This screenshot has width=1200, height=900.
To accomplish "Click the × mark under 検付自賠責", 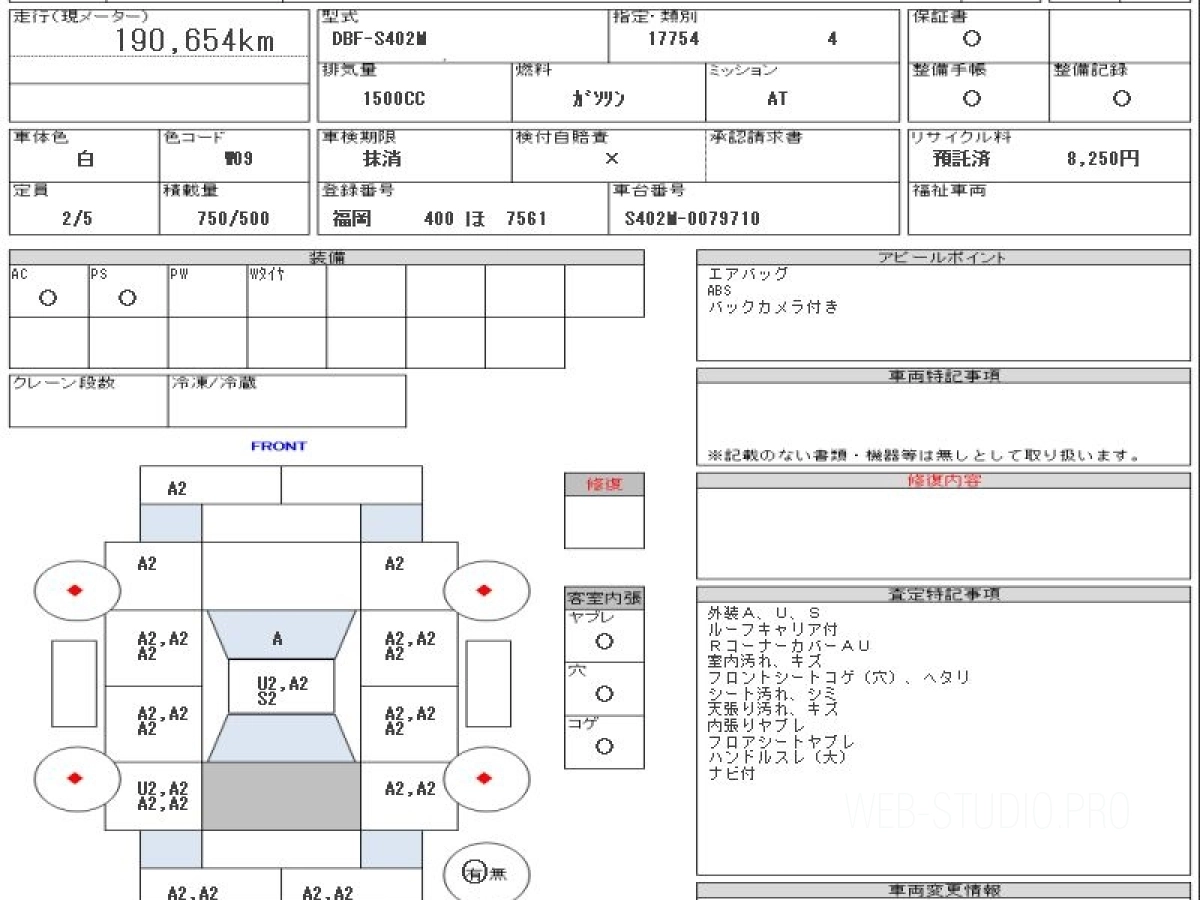I will click(x=612, y=158).
